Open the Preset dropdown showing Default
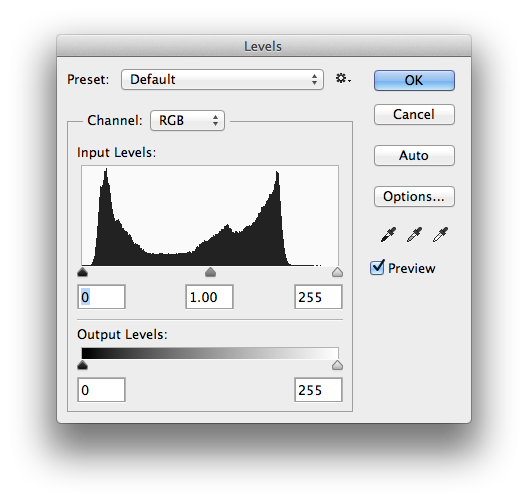This screenshot has height=502, width=528. 222,79
